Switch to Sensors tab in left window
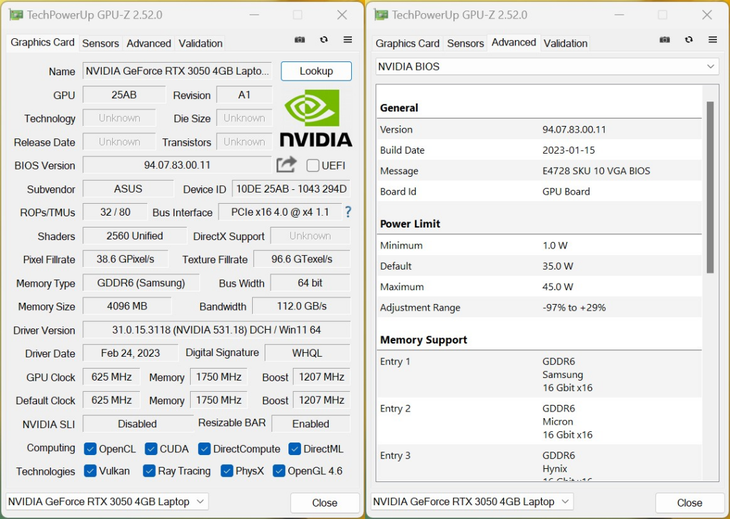The height and width of the screenshot is (519, 730). click(x=101, y=43)
